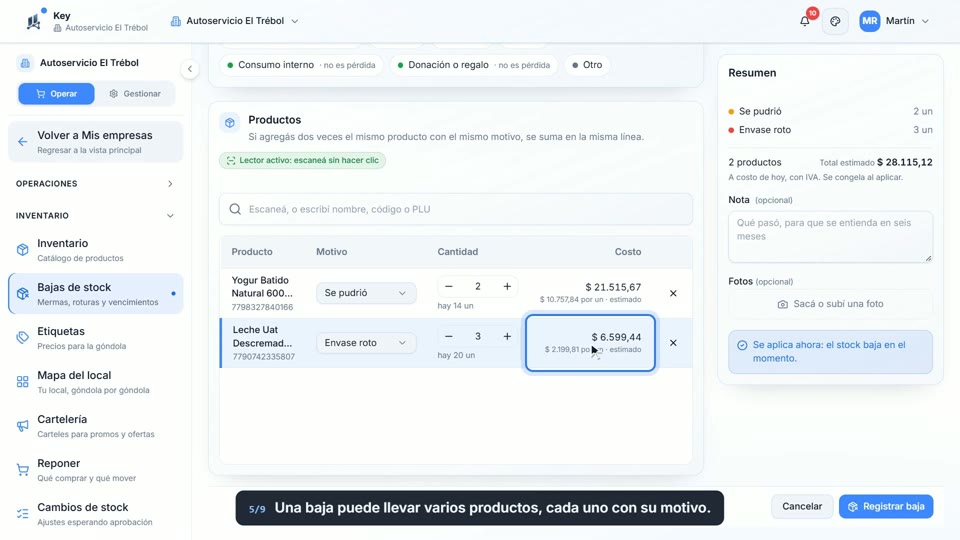960x540 pixels.
Task: Click the Productos section cube icon
Action: [230, 122]
